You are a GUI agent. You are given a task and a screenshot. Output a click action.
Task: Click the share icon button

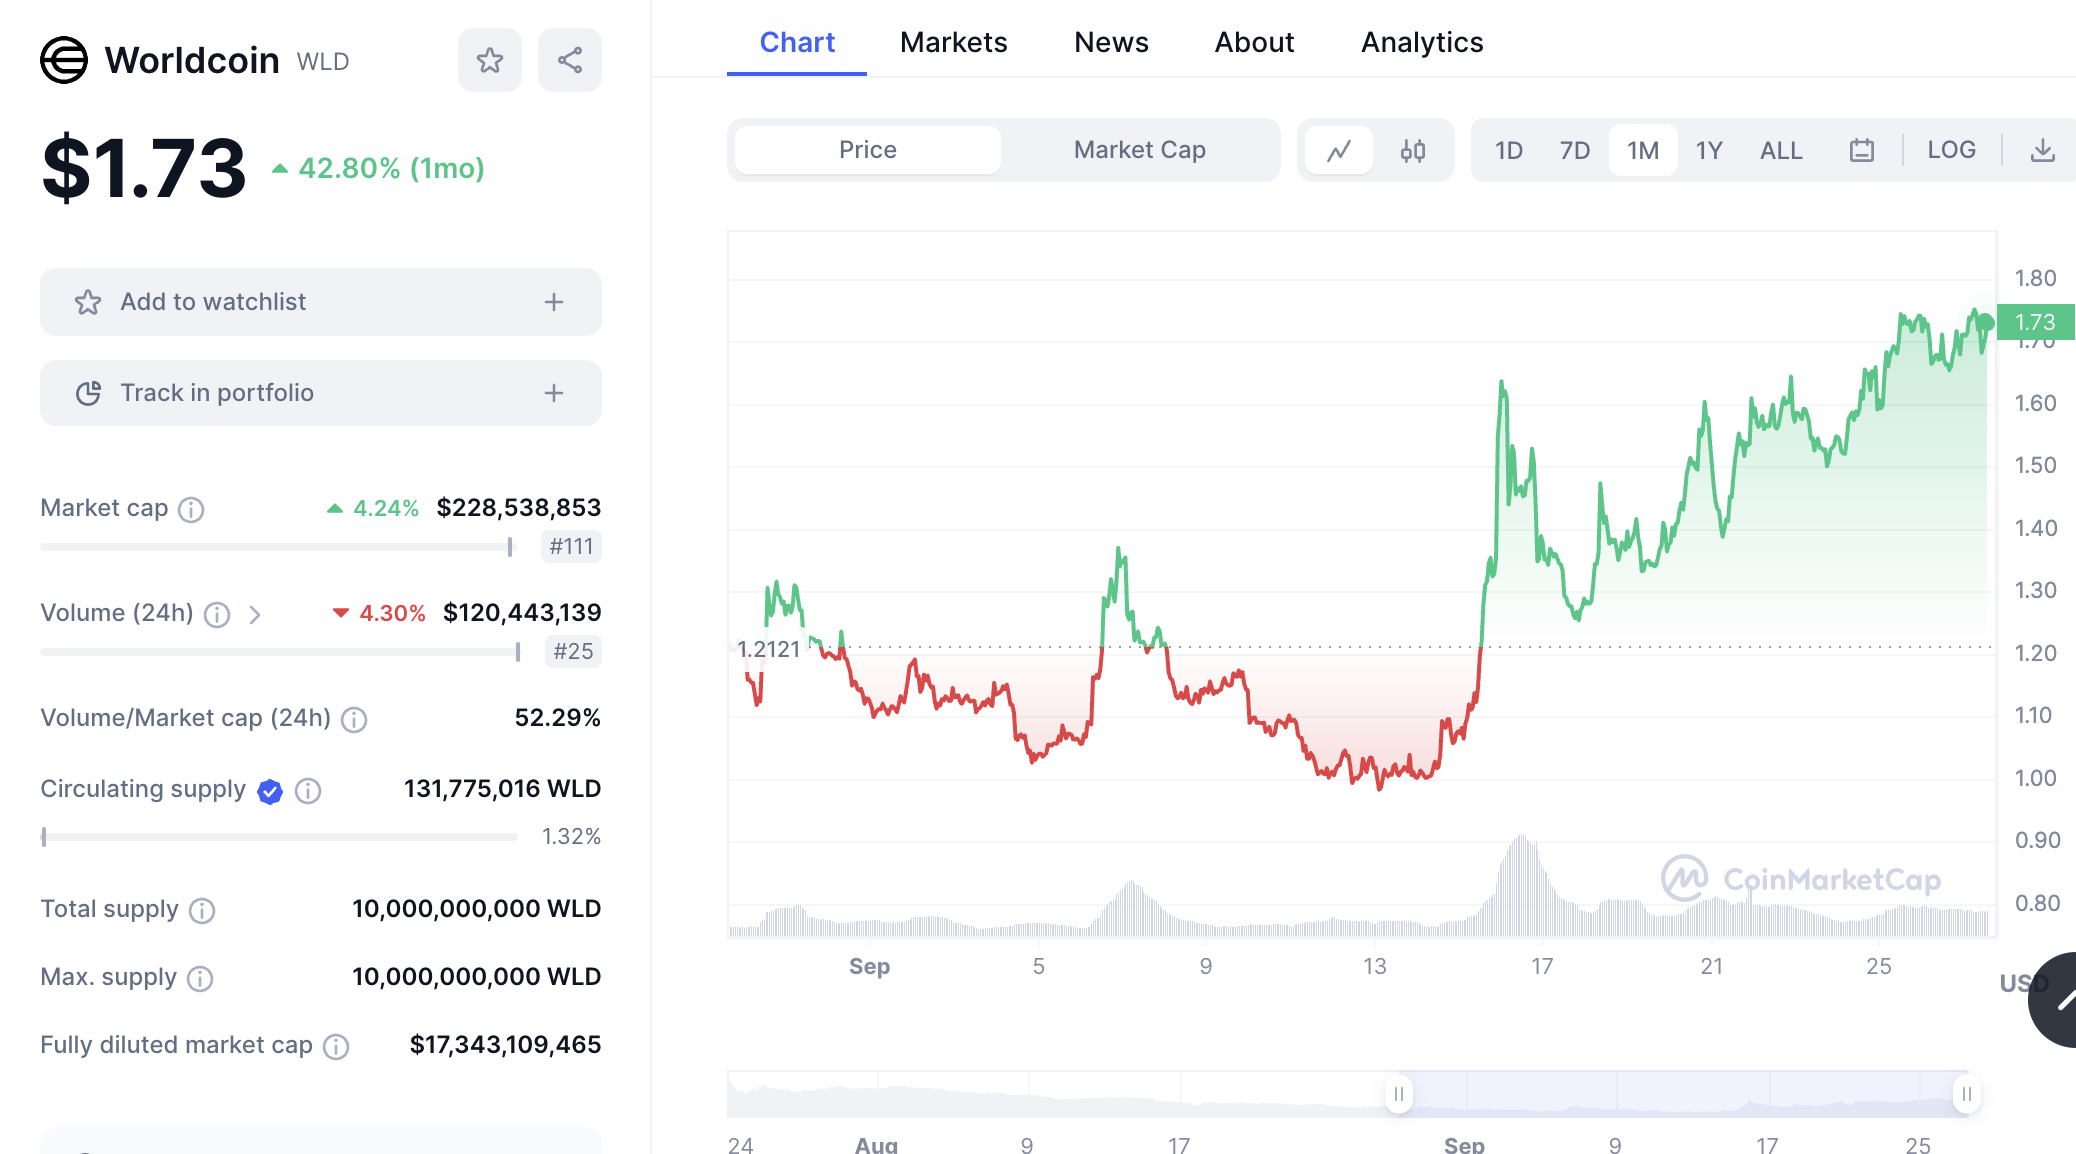pos(570,61)
